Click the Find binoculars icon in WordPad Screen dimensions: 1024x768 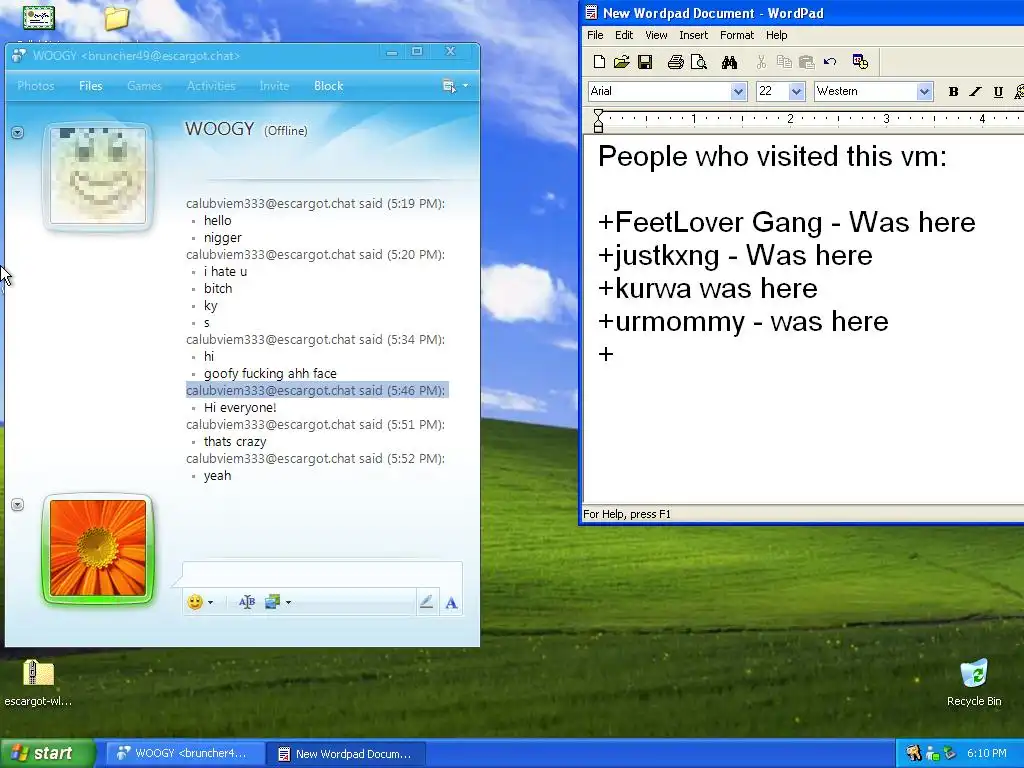pos(729,62)
